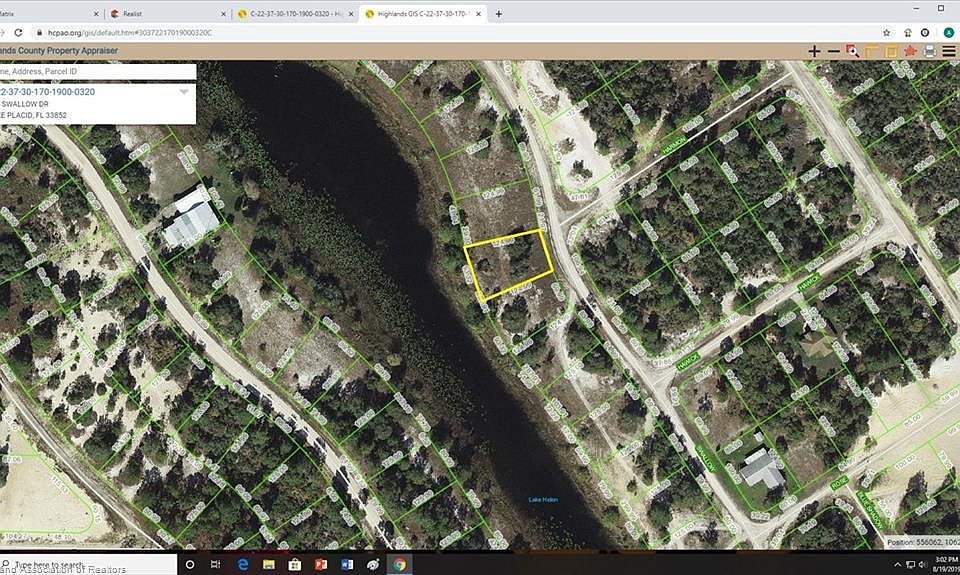Screen dimensions: 960x575
Task: Open the Chrome profile avatar
Action: (x=948, y=32)
